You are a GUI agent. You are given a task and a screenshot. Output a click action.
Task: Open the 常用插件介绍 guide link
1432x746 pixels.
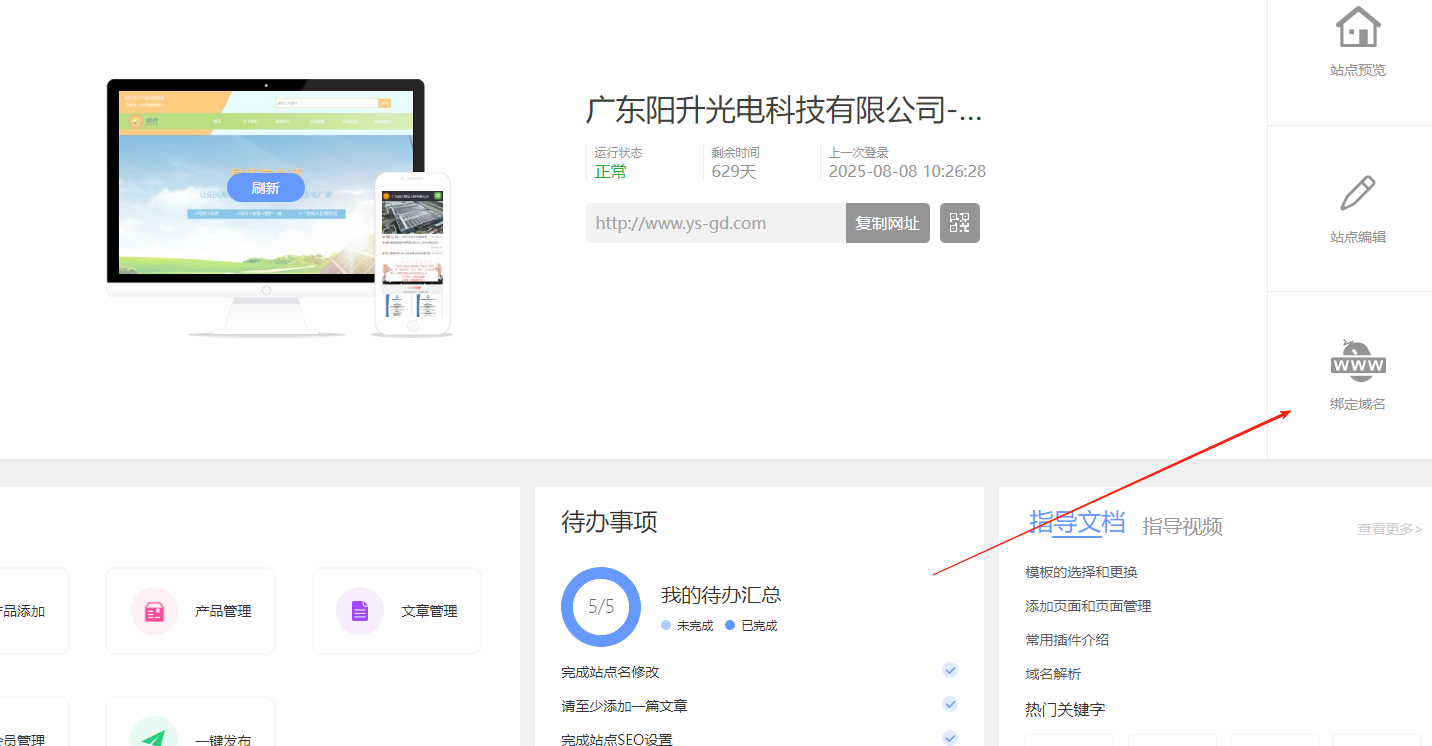(x=1067, y=640)
